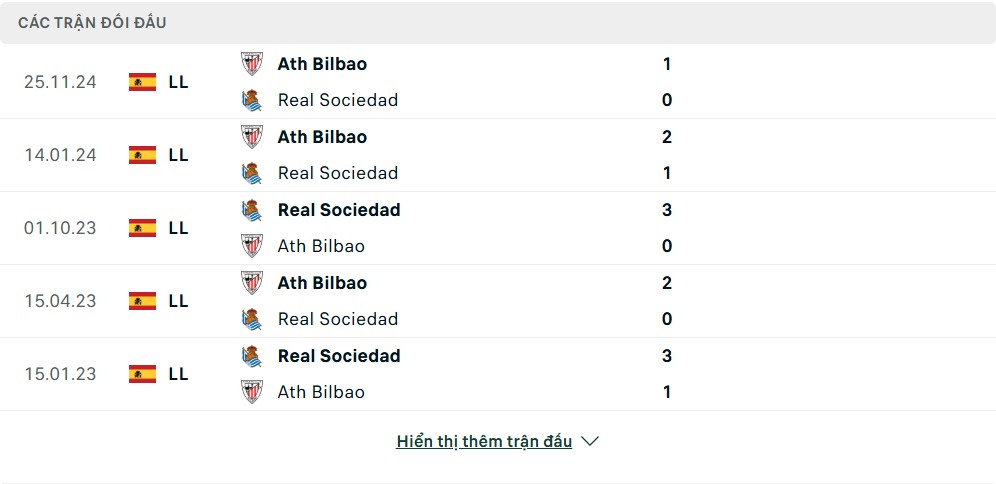Click Spain flag in the 15.01.23 row

(142, 374)
